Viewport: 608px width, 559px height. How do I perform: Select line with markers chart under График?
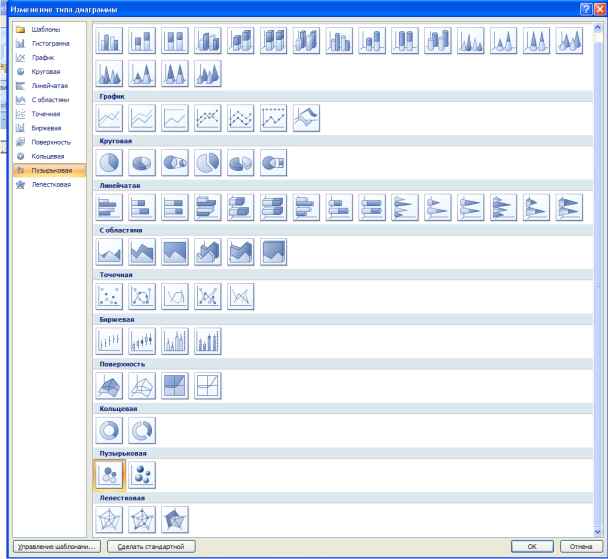pos(208,118)
